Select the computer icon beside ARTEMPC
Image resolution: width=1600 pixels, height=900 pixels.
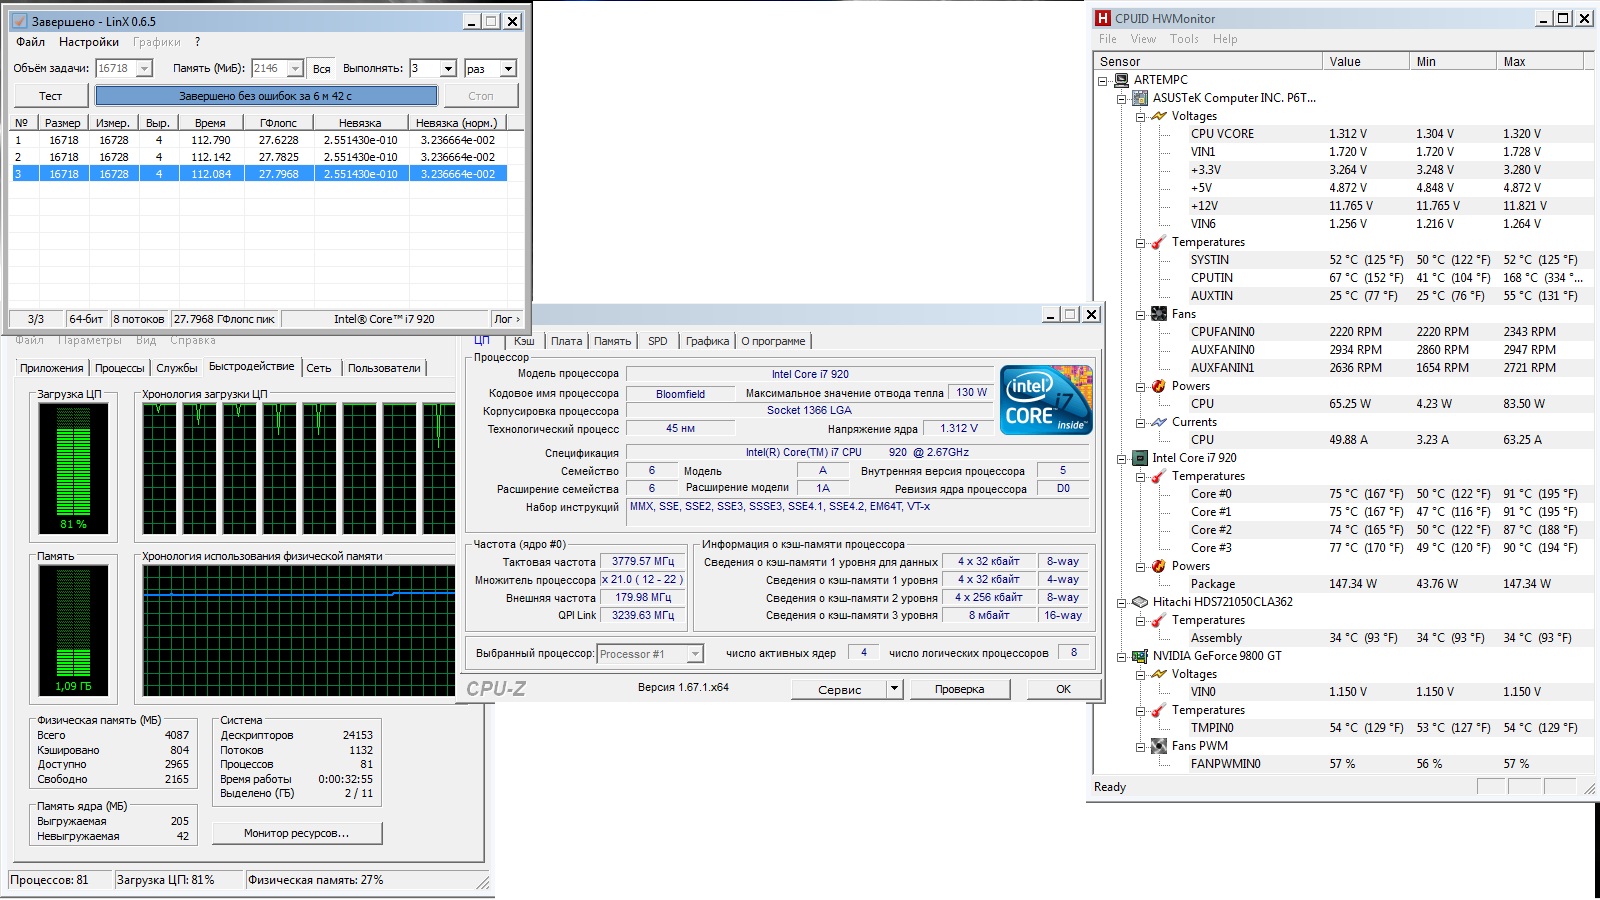(1122, 80)
